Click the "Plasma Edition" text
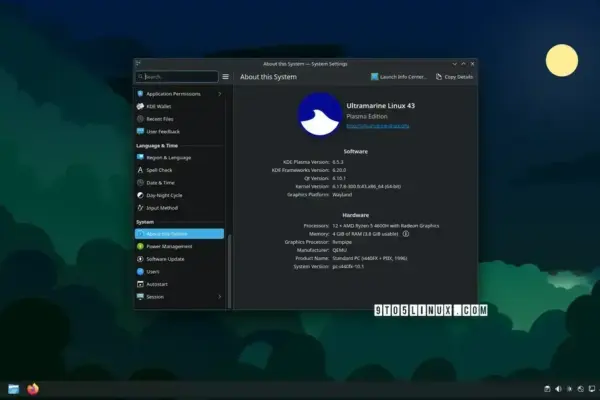The width and height of the screenshot is (600, 400). pyautogui.click(x=367, y=116)
